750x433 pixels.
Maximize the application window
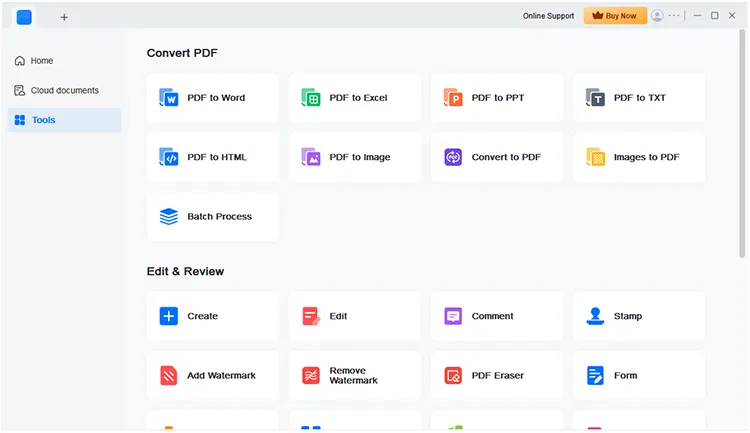pos(715,16)
